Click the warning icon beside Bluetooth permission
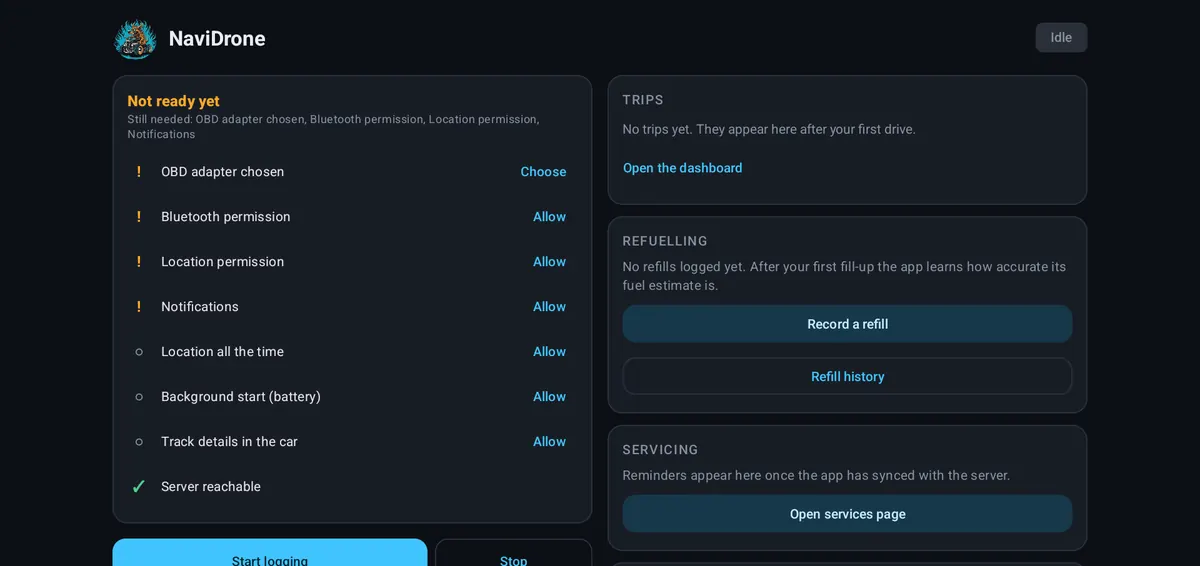Viewport: 1200px width, 566px height. coord(139,217)
